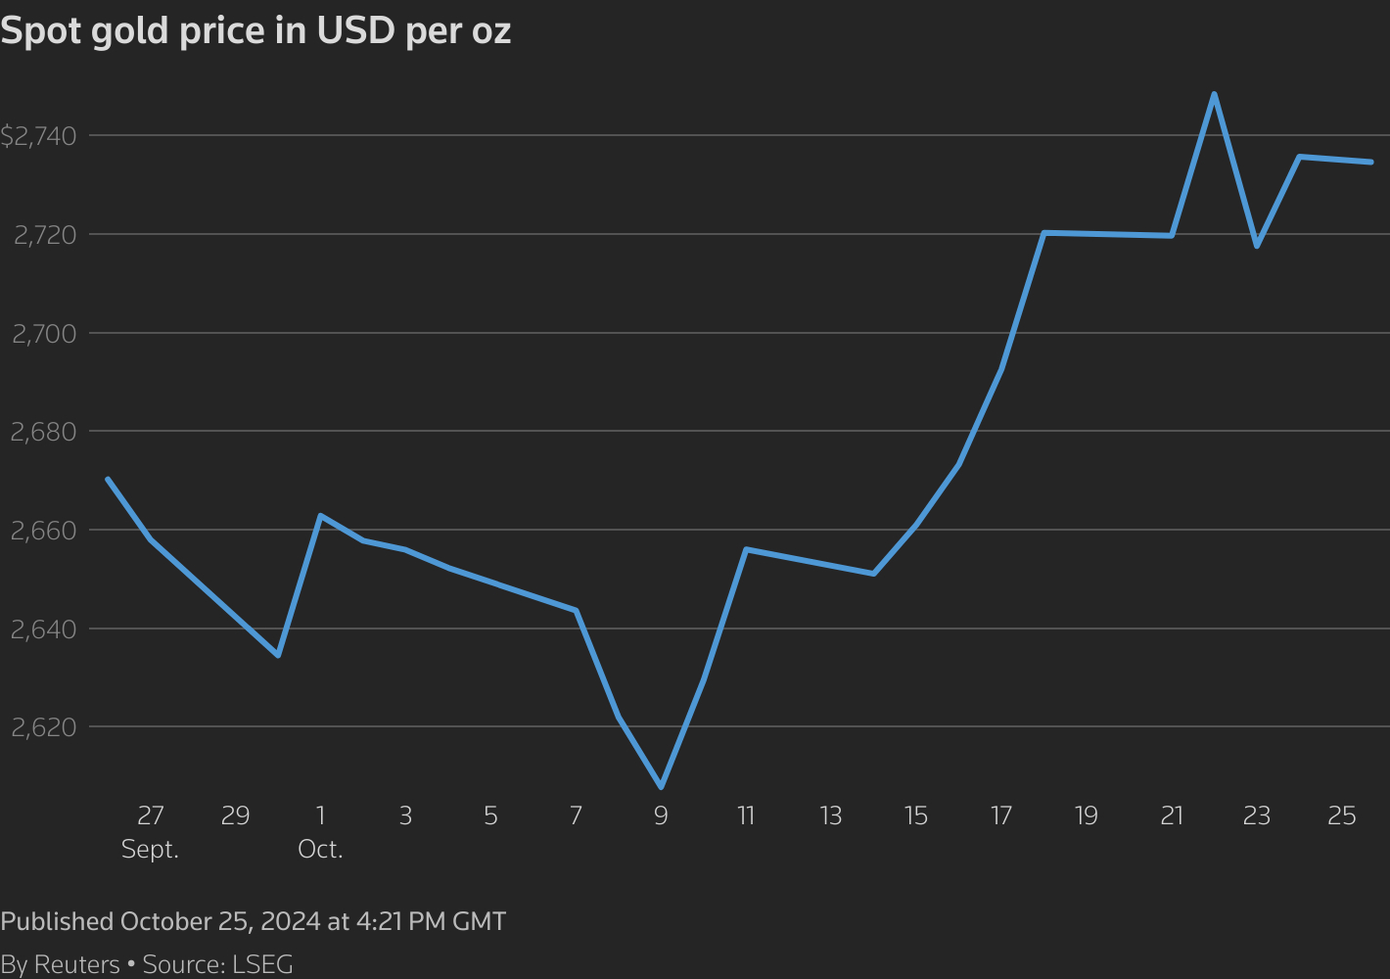Click the line's local peak at Oct 1
This screenshot has width=1390, height=979.
(x=320, y=516)
